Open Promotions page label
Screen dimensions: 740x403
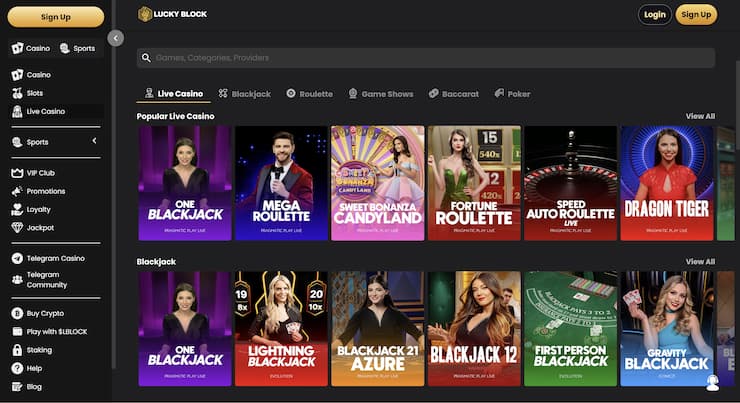46,191
